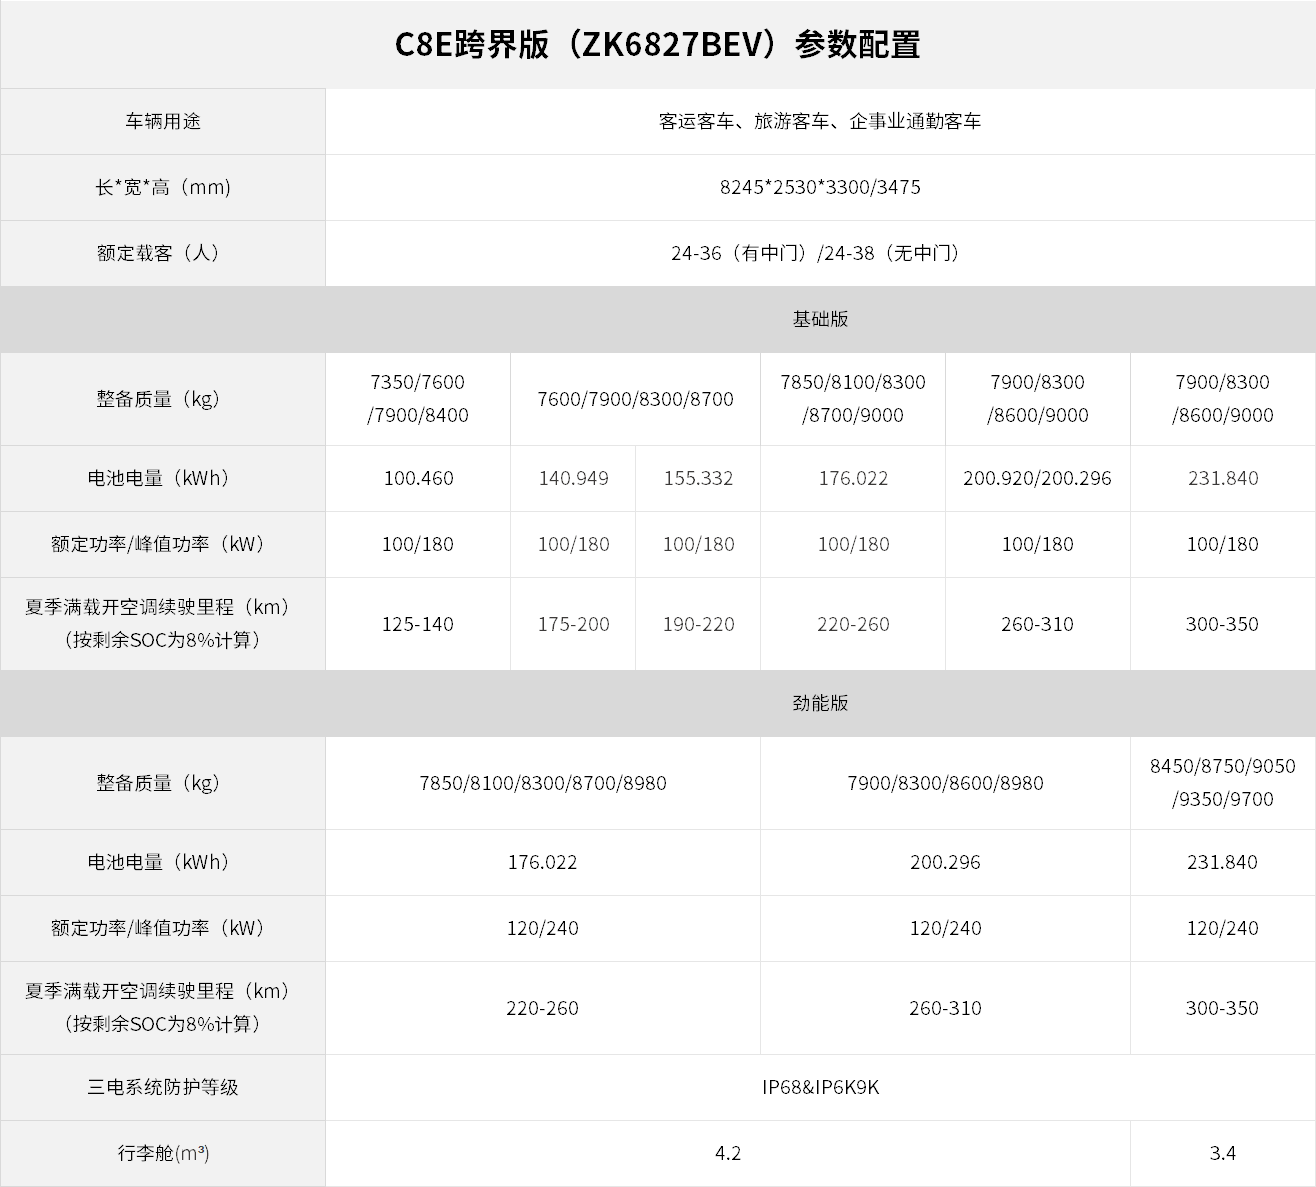Click the 3.4 luggage compartment value
Image resolution: width=1316 pixels, height=1187 pixels.
click(x=1223, y=1153)
